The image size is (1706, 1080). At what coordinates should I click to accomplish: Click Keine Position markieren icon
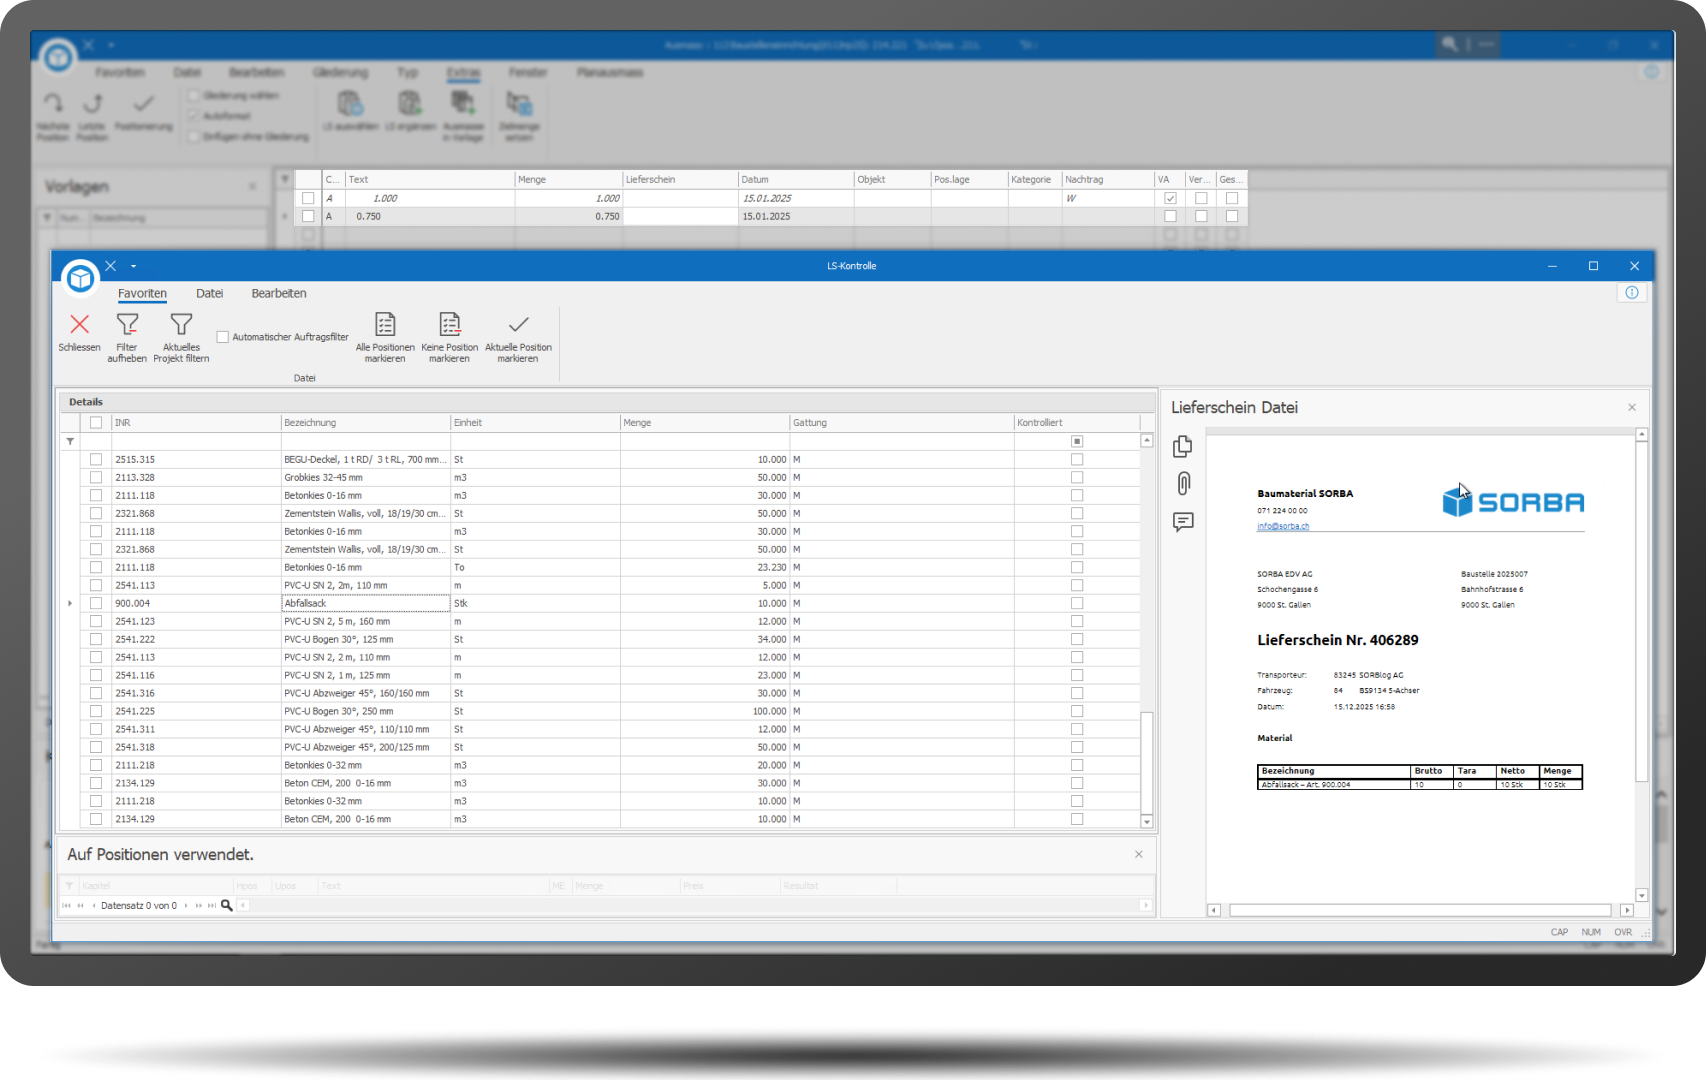coord(449,325)
